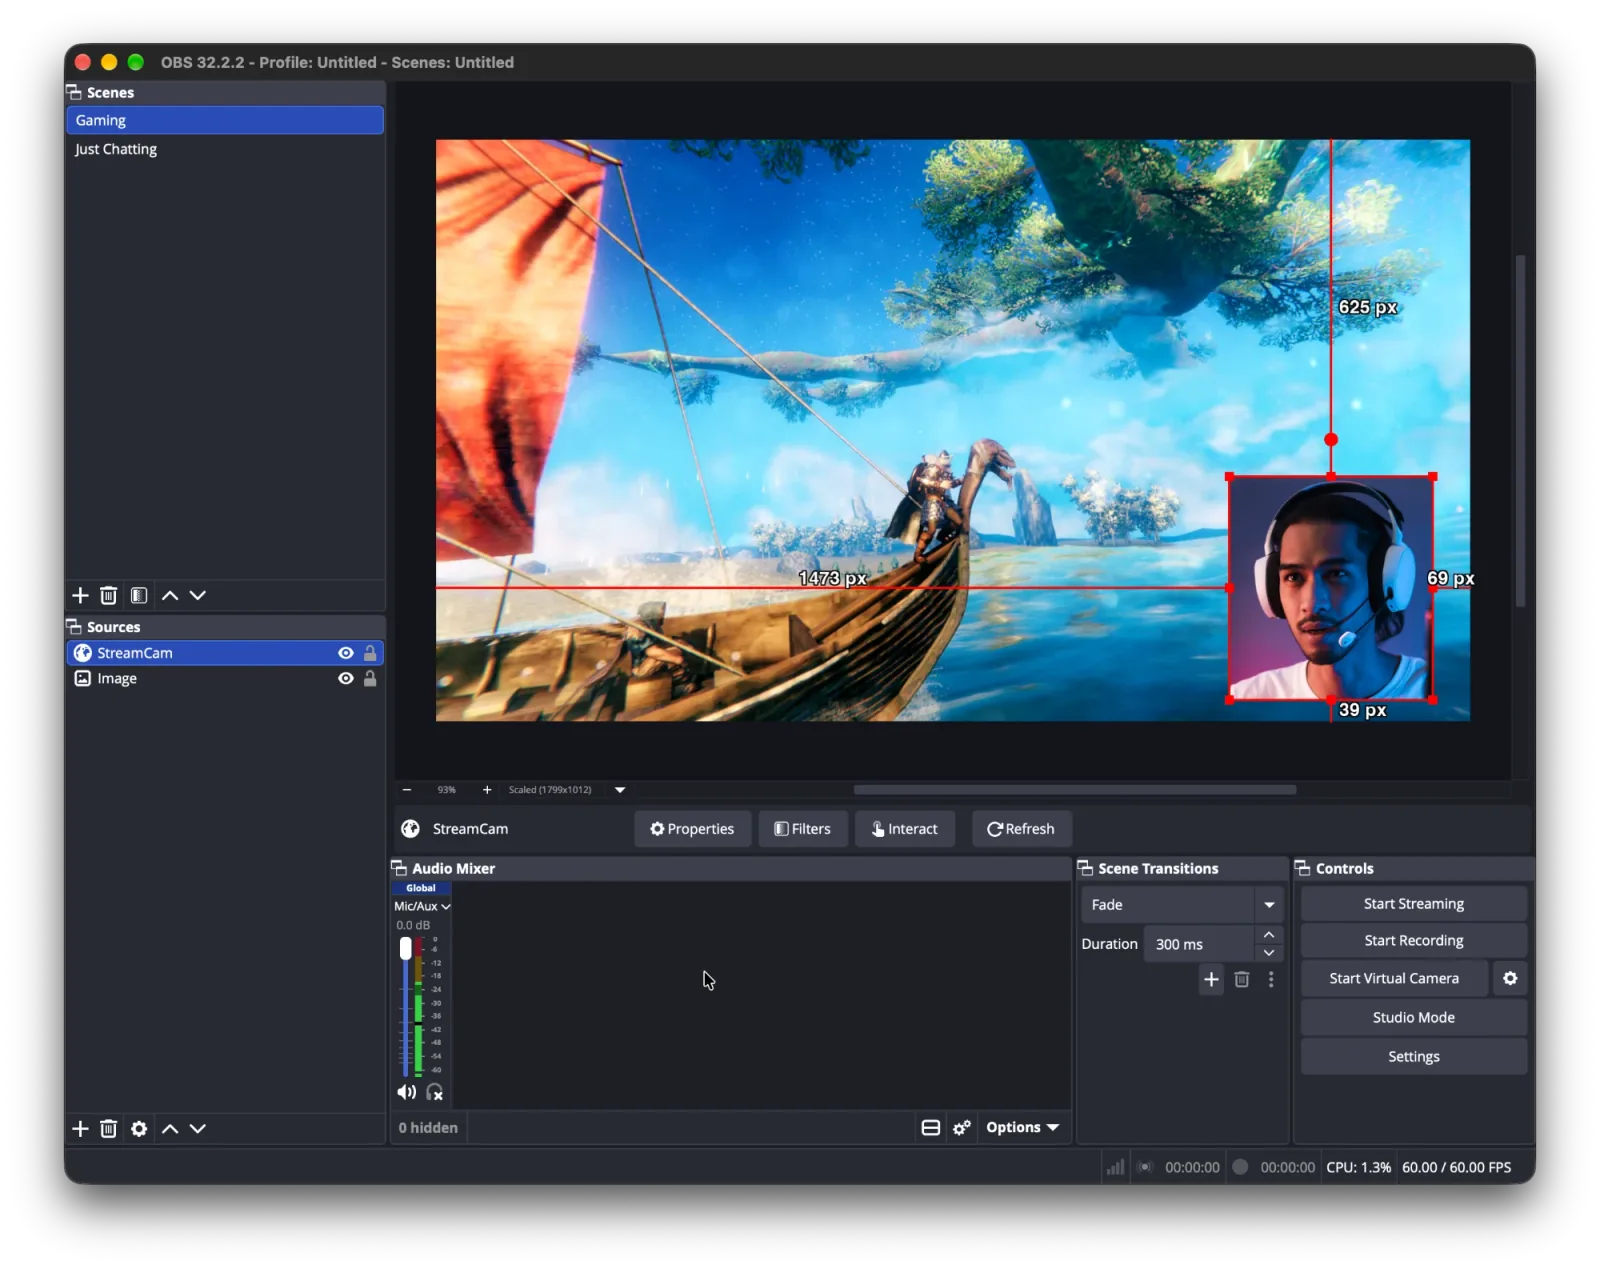This screenshot has height=1269, width=1600.
Task: Open advanced audio properties gears icon
Action: [962, 1127]
